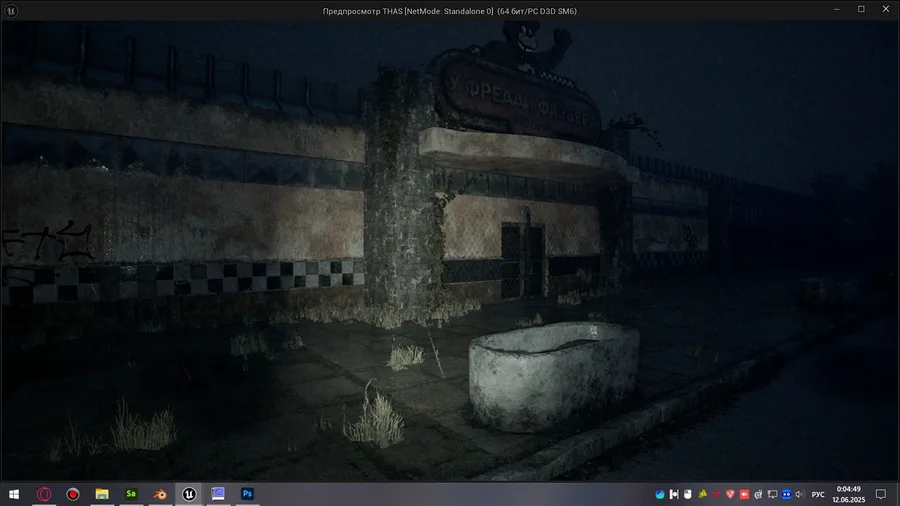The image size is (900, 506).
Task: Open the mouse tray icon
Action: pos(688,494)
